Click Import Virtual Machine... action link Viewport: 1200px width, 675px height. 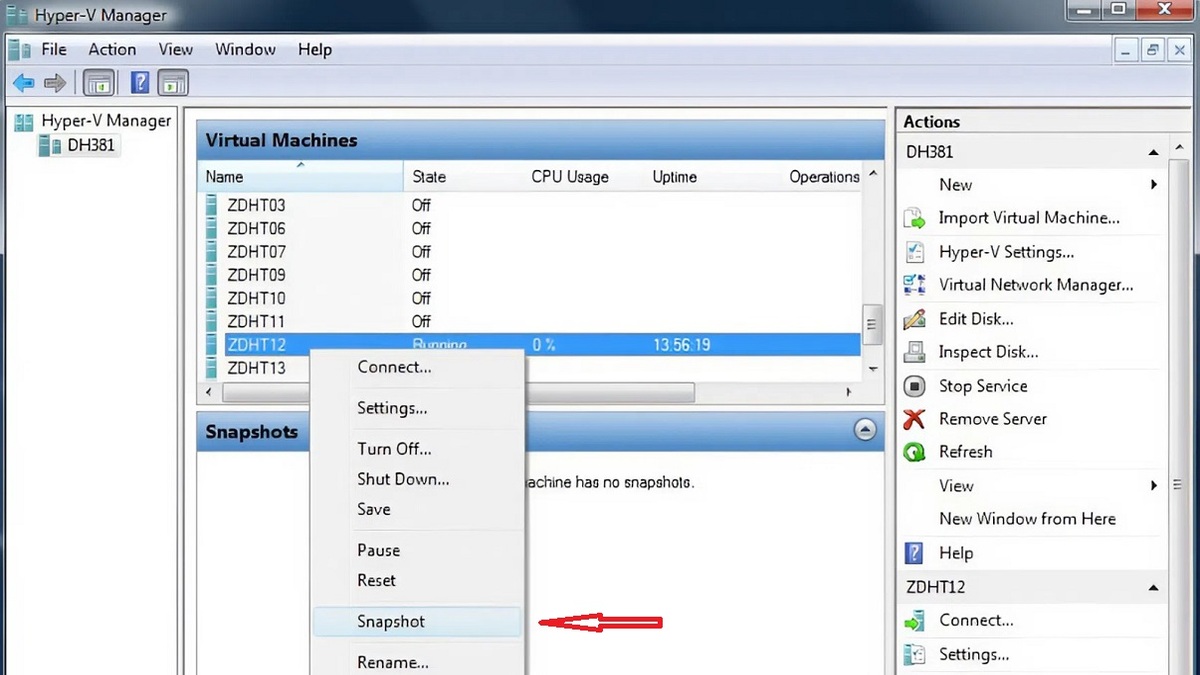(1029, 218)
